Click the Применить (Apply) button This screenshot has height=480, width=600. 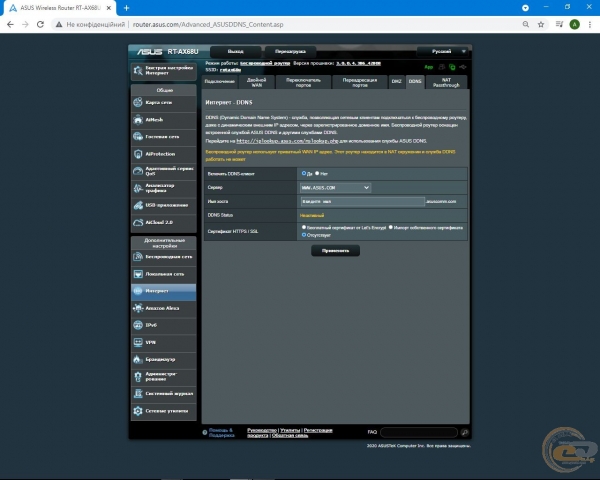[335, 251]
